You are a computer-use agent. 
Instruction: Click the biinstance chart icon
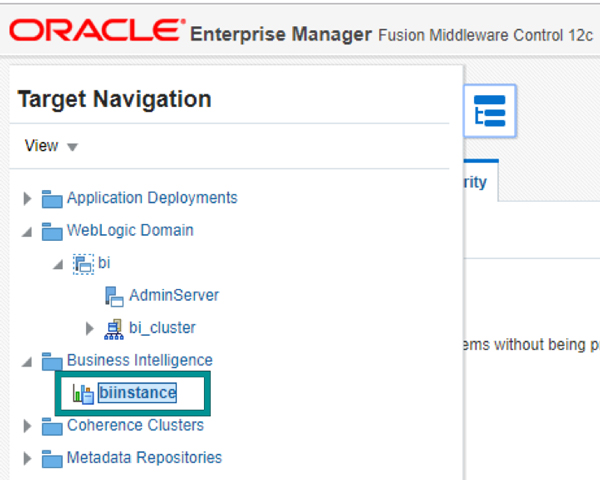point(83,394)
